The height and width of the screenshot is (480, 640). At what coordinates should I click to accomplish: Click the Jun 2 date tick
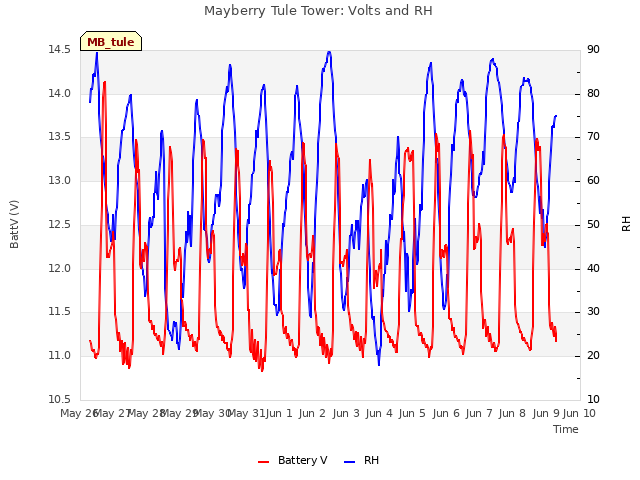coord(312,413)
